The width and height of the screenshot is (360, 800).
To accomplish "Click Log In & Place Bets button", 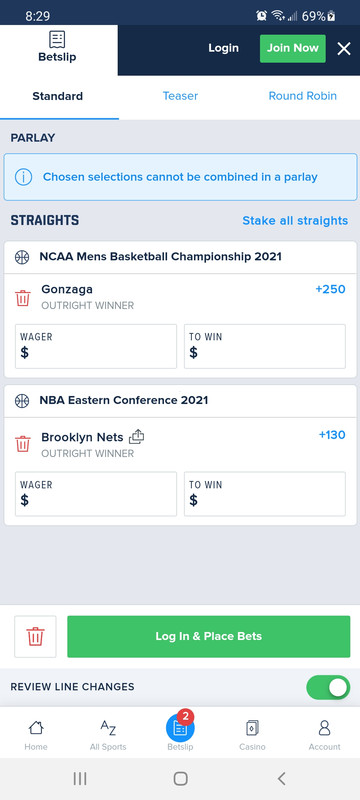I will [209, 636].
